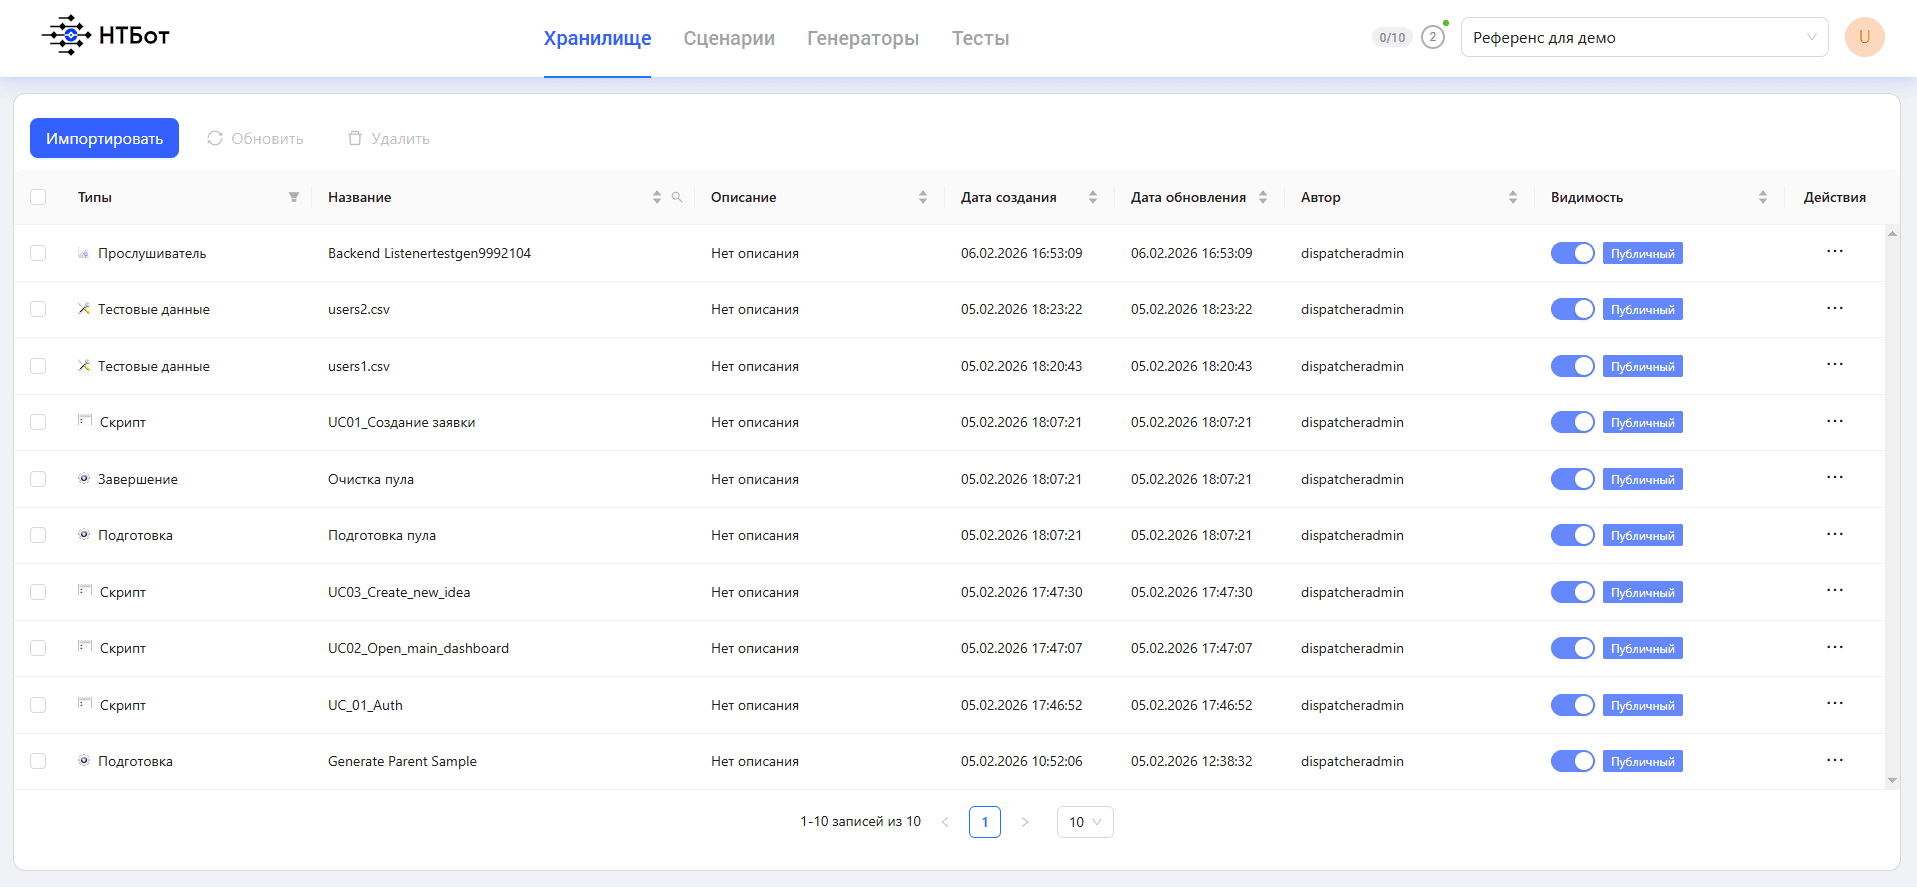
Task: Select checkbox for Backend Listenertestgen9992104 row
Action: (38, 253)
